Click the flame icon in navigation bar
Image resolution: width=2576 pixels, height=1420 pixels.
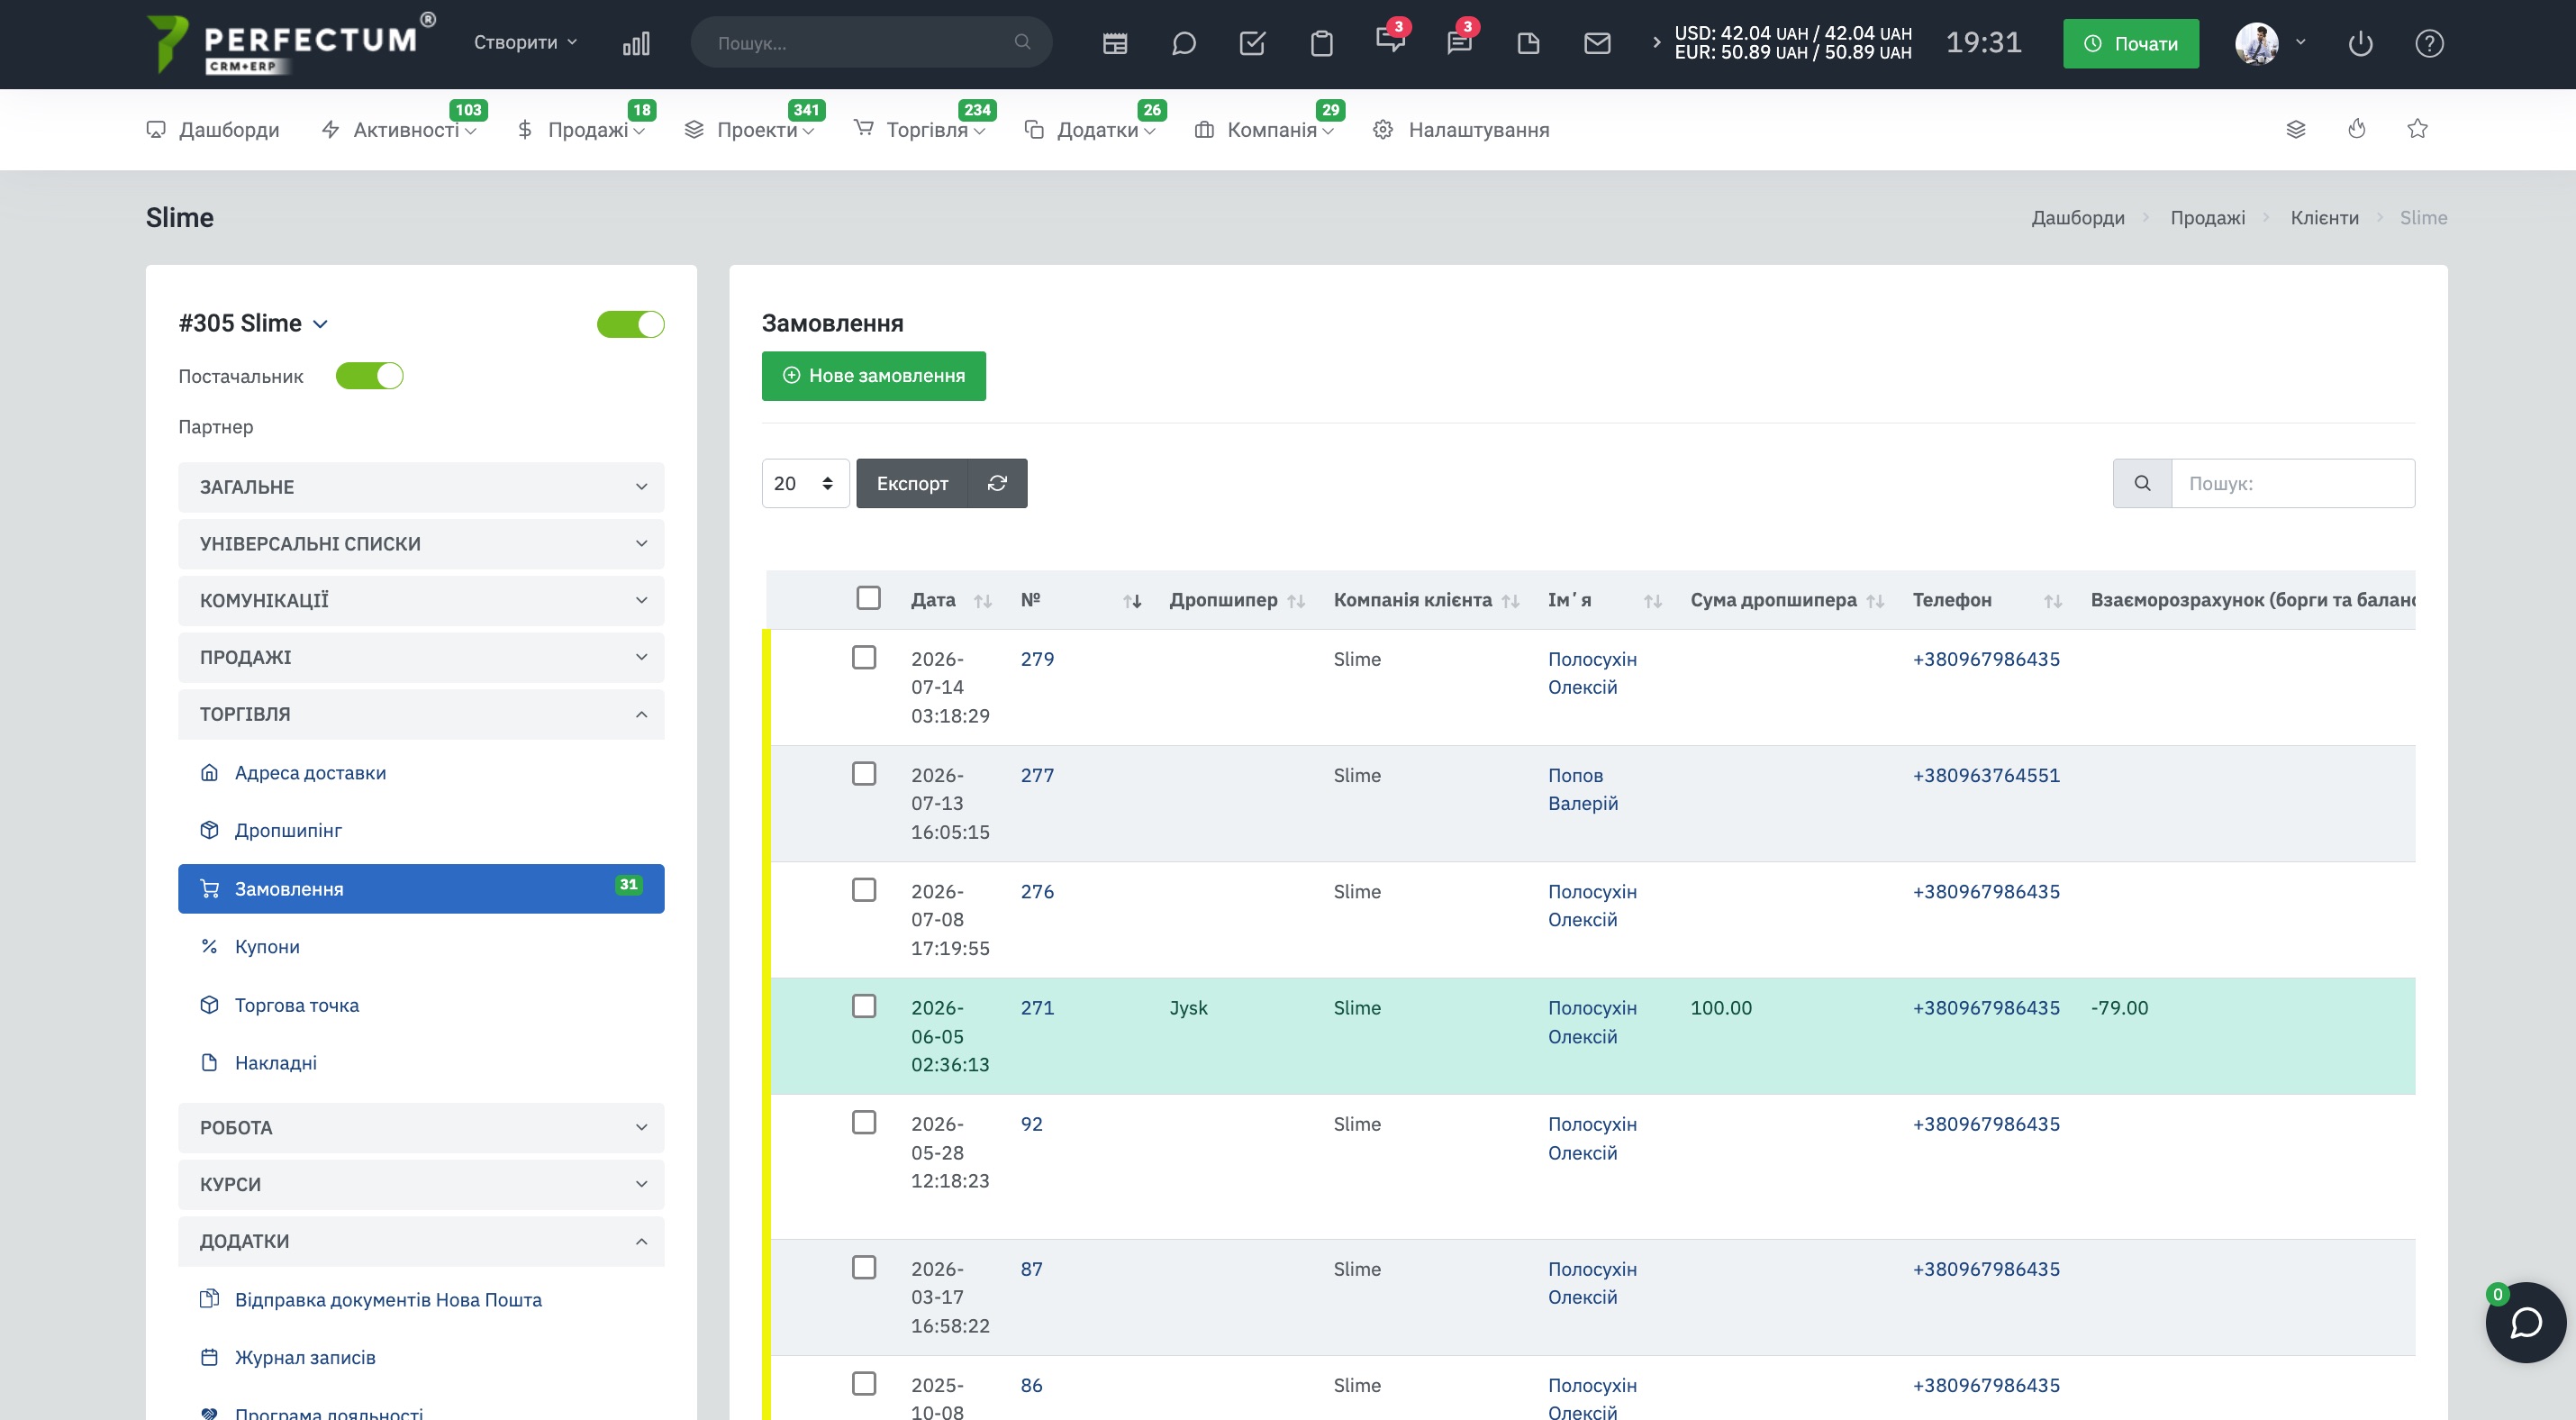point(2357,129)
